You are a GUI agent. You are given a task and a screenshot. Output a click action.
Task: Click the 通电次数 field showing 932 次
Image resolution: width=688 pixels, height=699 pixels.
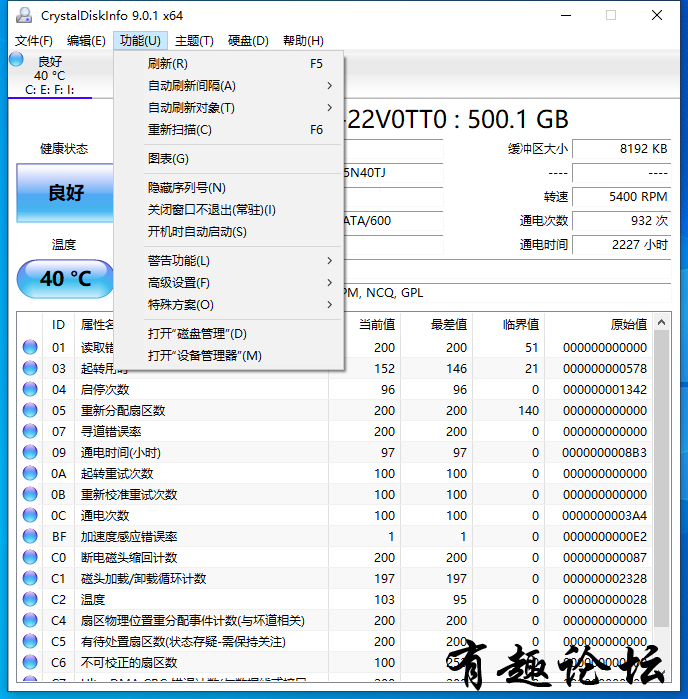pos(622,221)
